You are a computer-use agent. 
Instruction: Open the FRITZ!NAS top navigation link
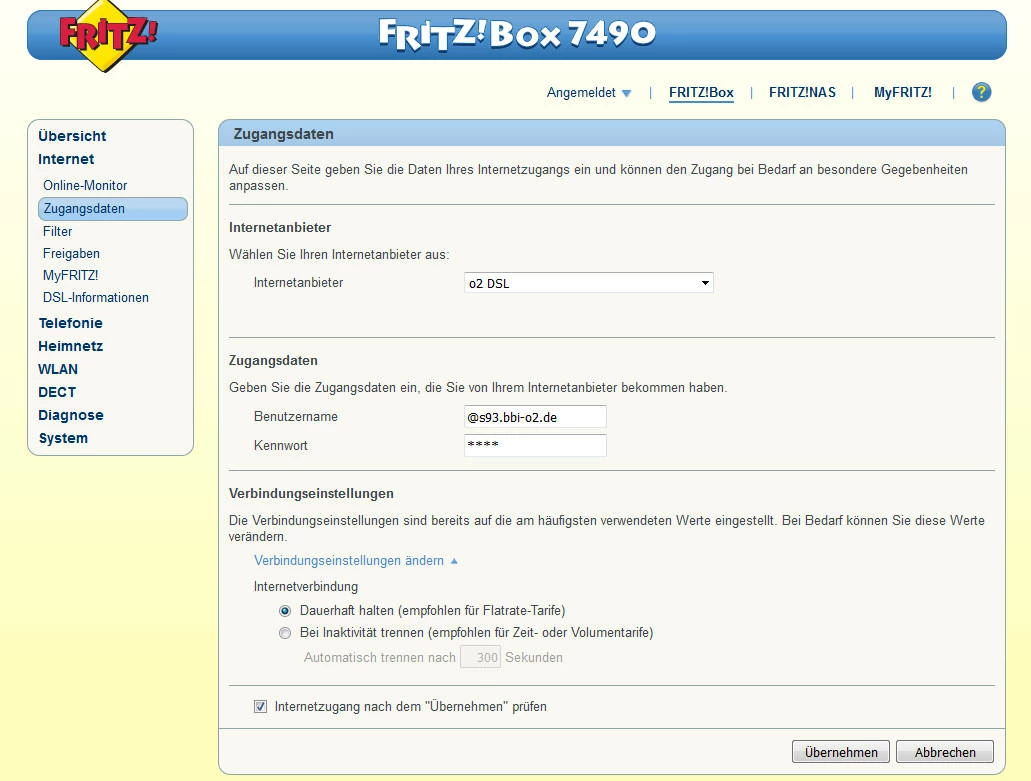pyautogui.click(x=802, y=93)
